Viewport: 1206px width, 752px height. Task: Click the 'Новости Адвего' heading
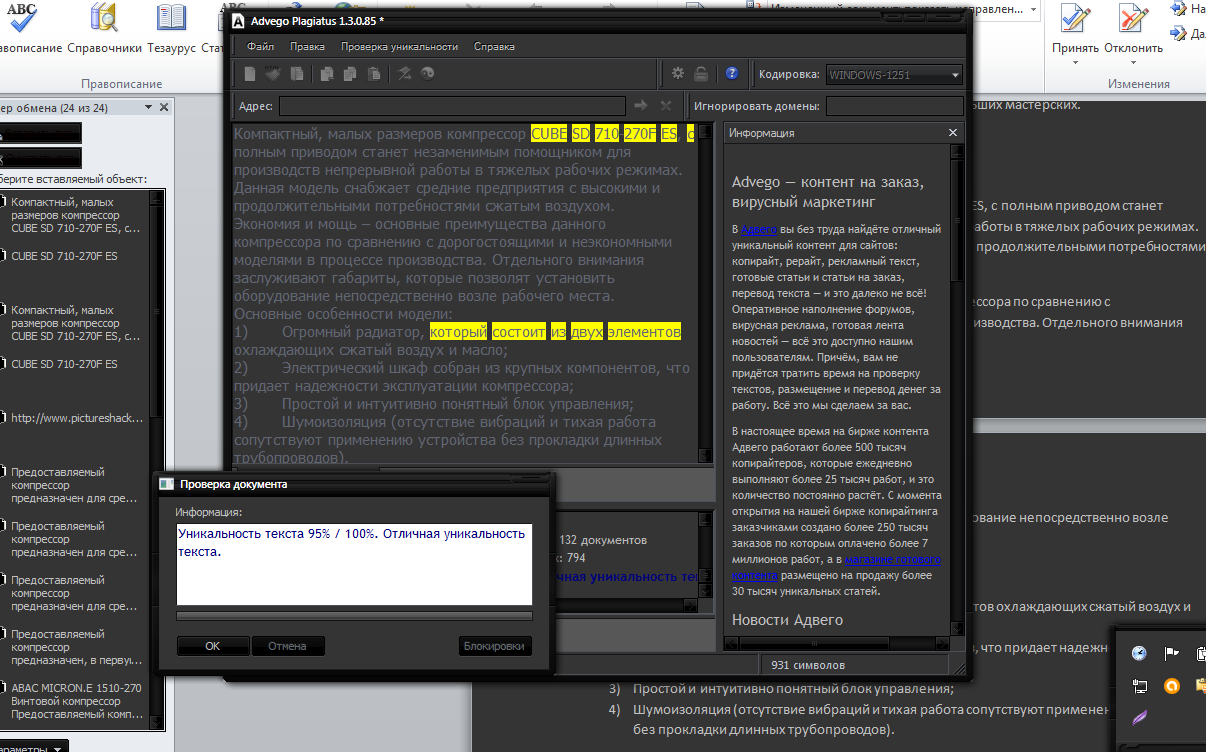[x=787, y=620]
